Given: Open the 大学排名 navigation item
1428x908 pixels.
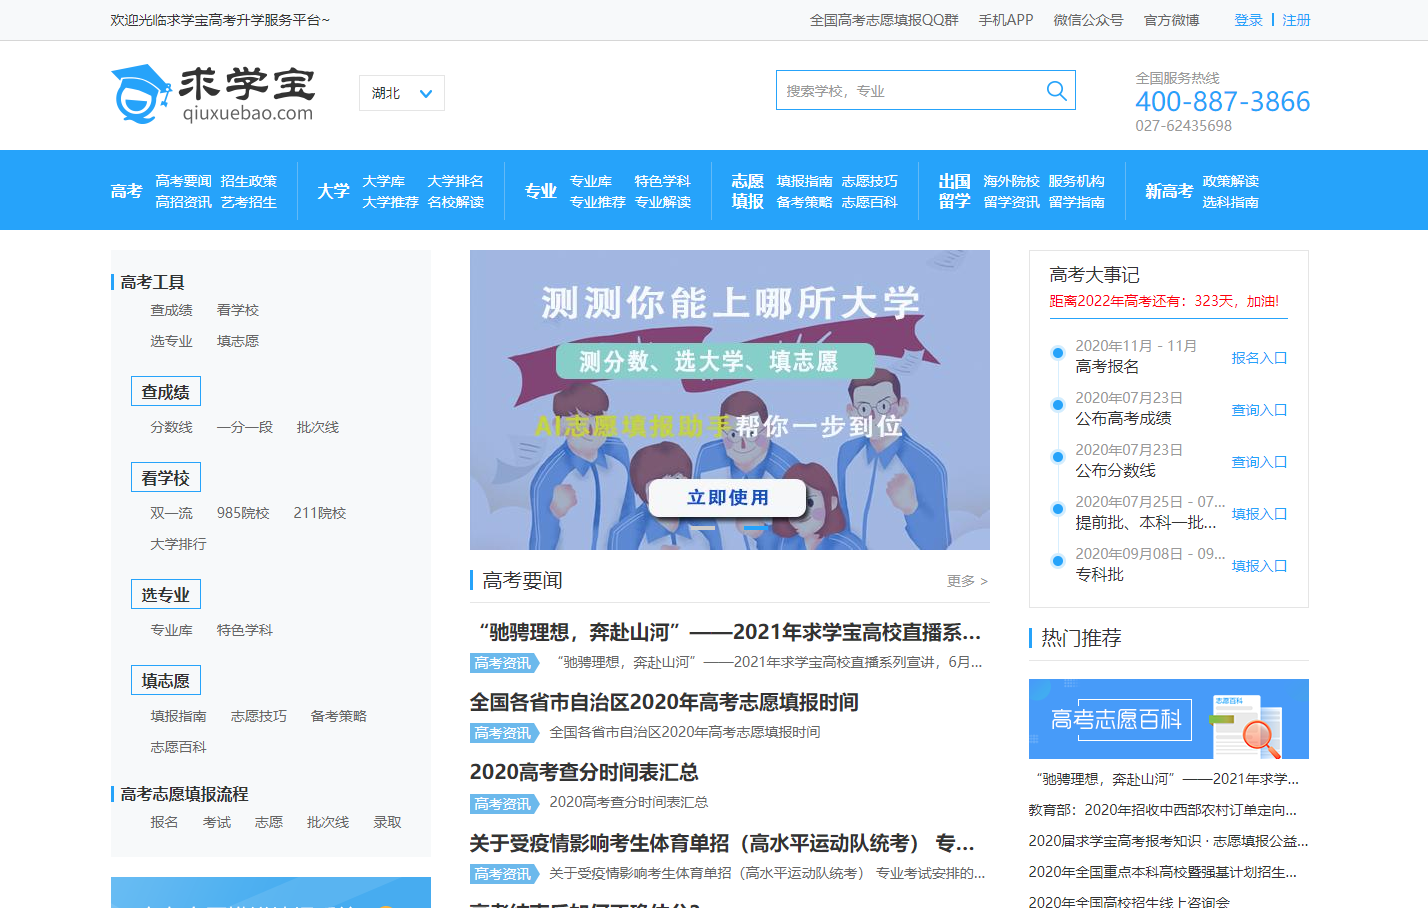Looking at the screenshot, I should click(x=455, y=181).
